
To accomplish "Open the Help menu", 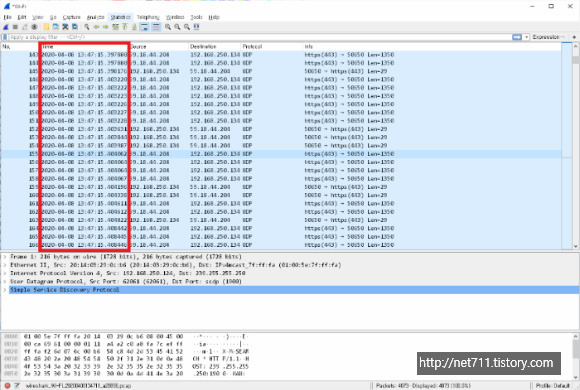I will [x=214, y=17].
